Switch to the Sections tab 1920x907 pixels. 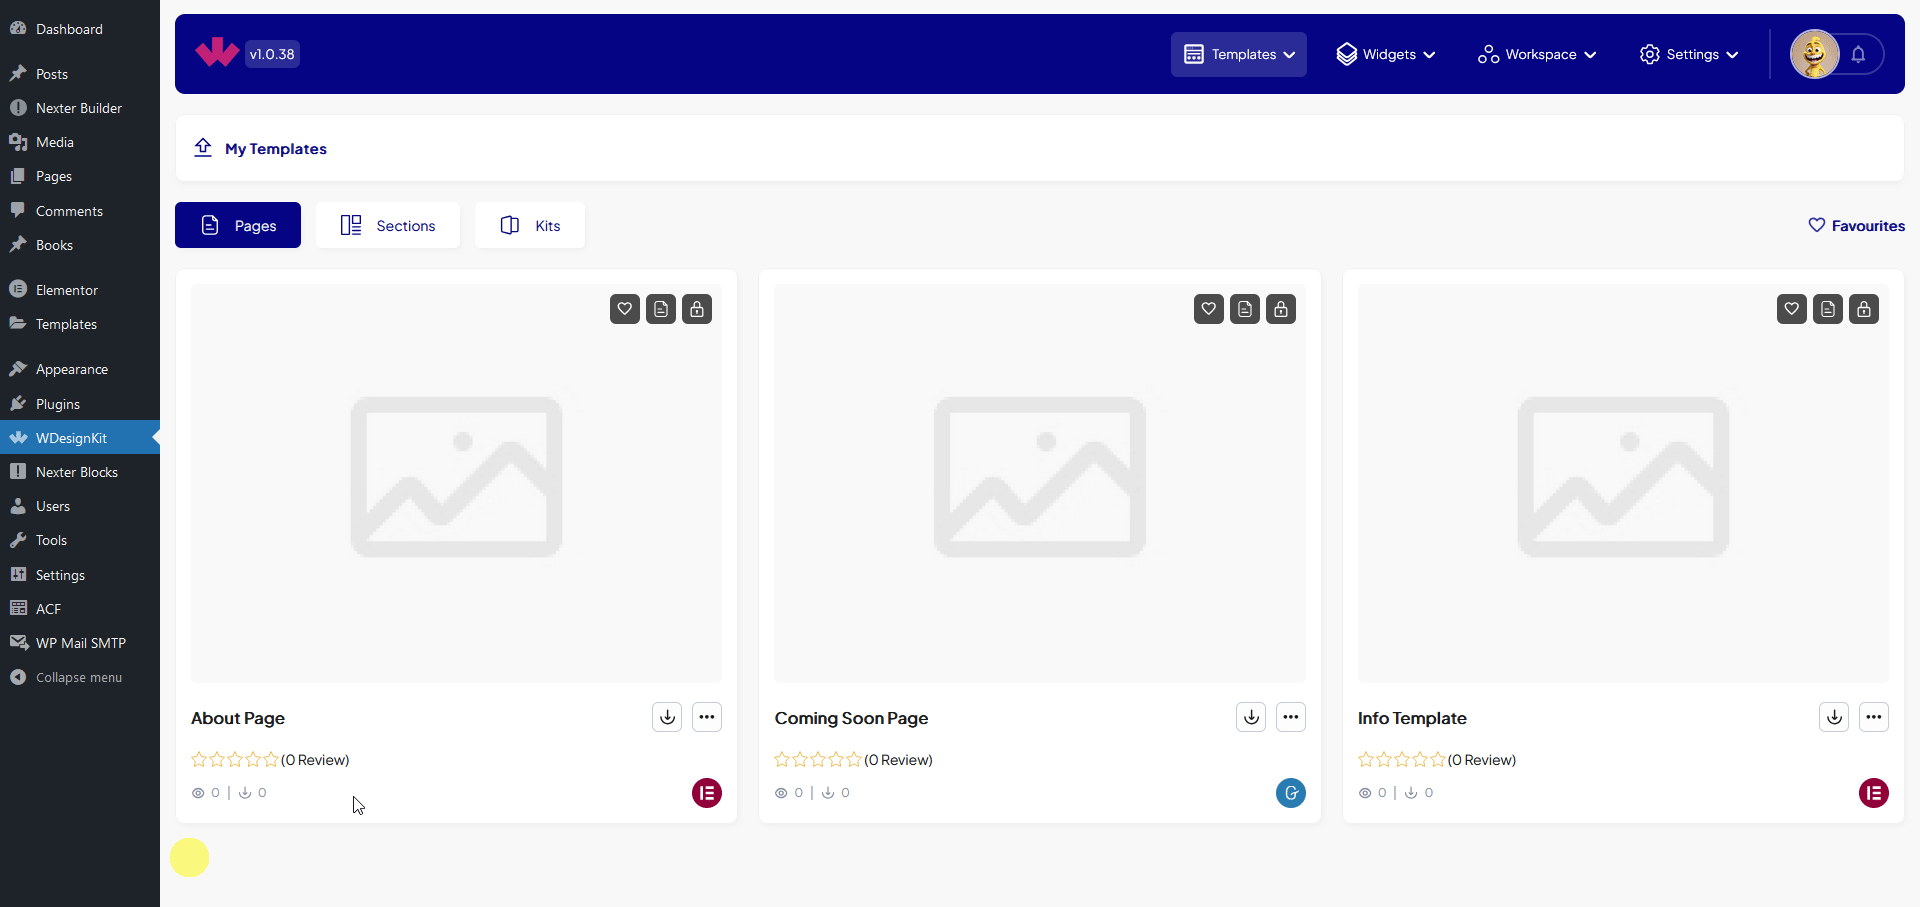pyautogui.click(x=387, y=225)
